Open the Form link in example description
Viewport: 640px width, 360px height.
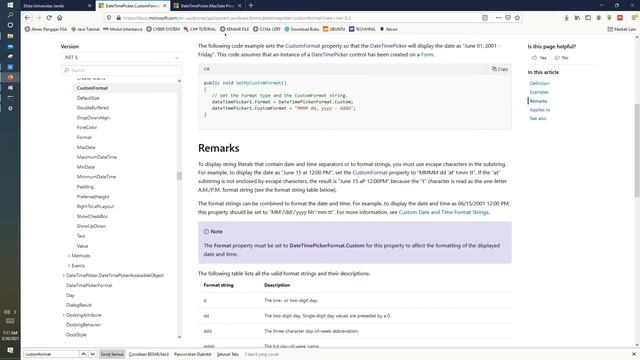tap(427, 54)
